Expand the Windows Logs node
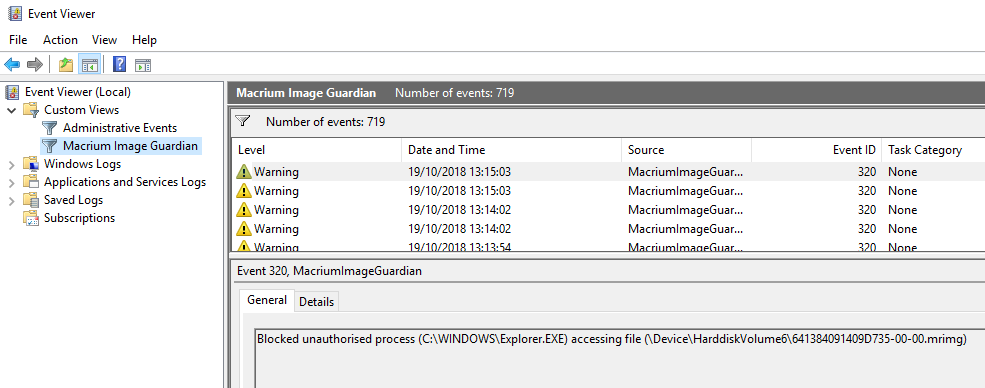Screen dimensions: 985x388 pos(12,164)
